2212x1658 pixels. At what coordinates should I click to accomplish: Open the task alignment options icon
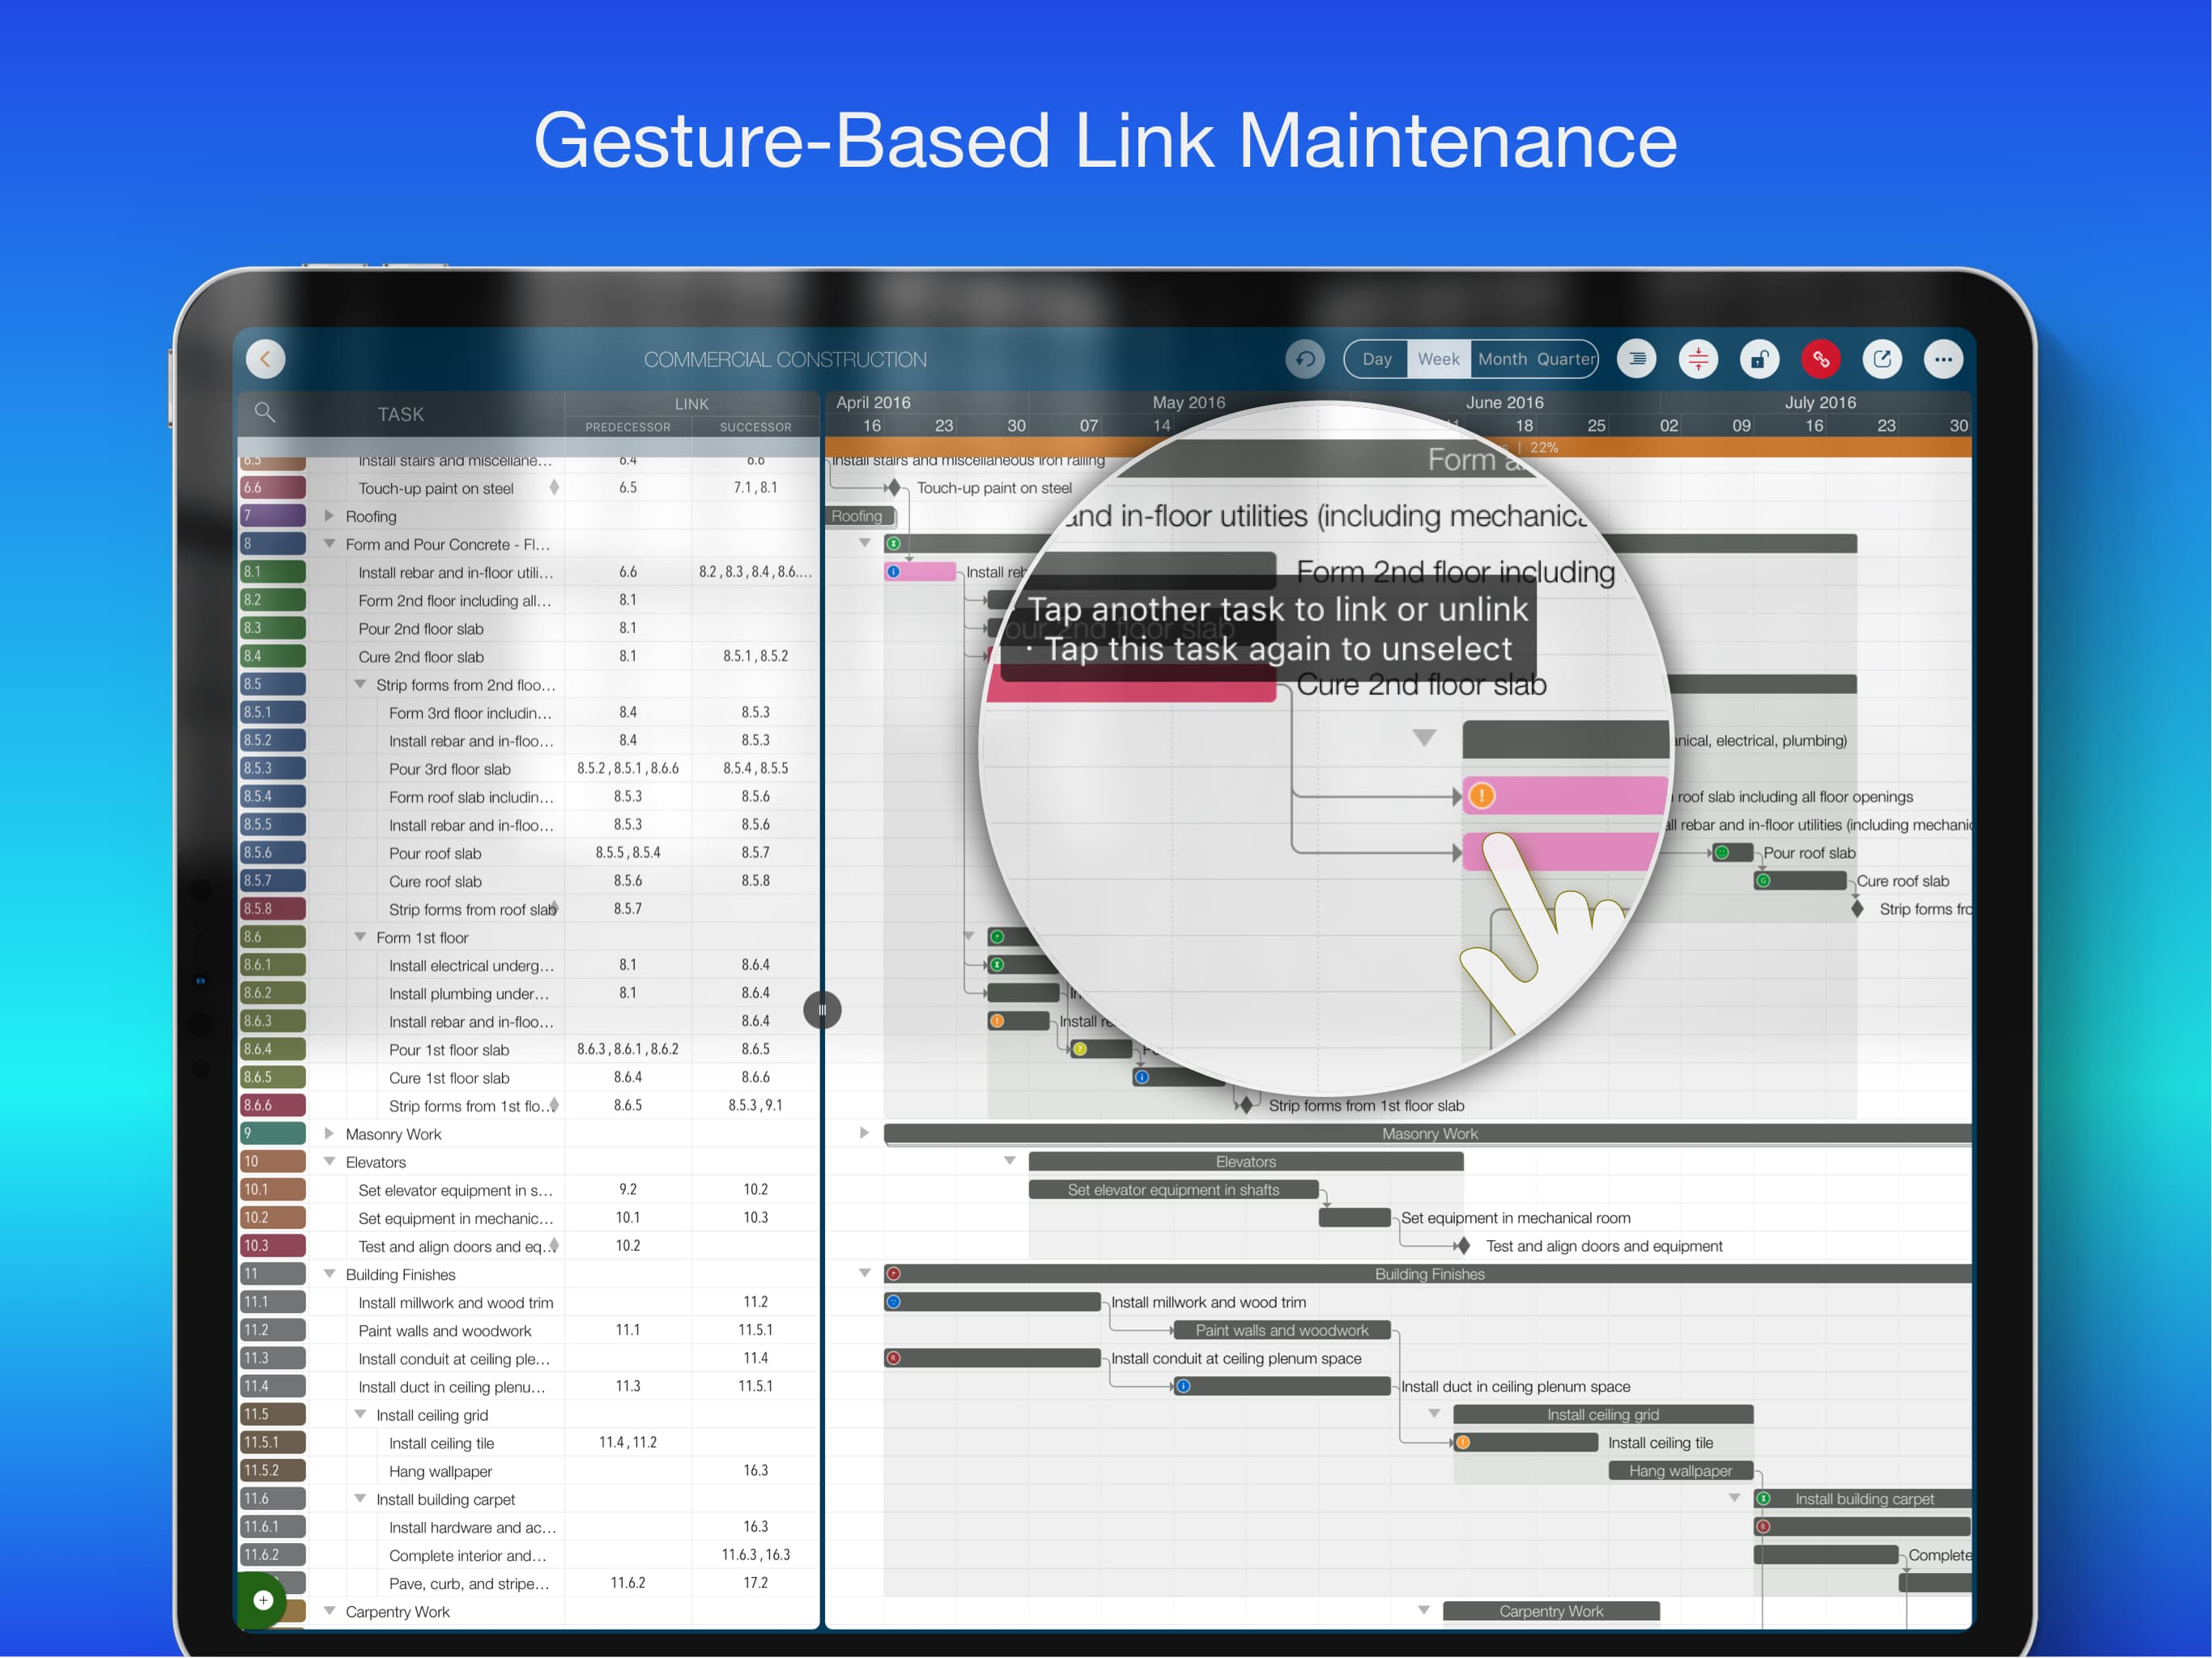pos(1637,359)
